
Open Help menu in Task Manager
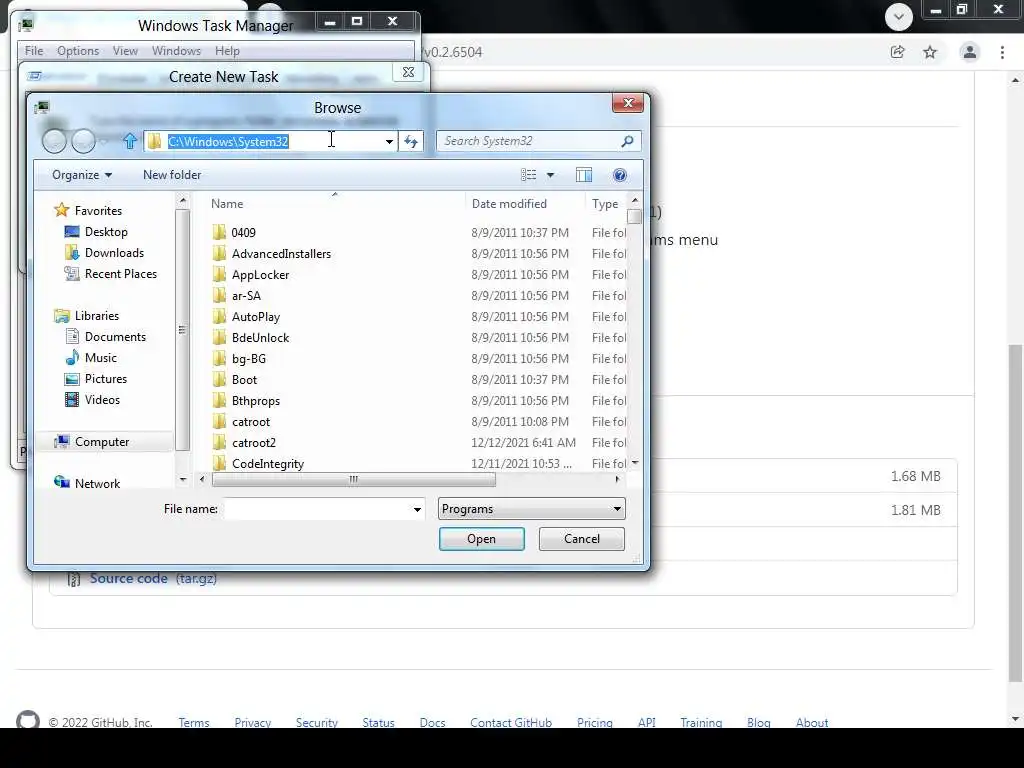[227, 50]
